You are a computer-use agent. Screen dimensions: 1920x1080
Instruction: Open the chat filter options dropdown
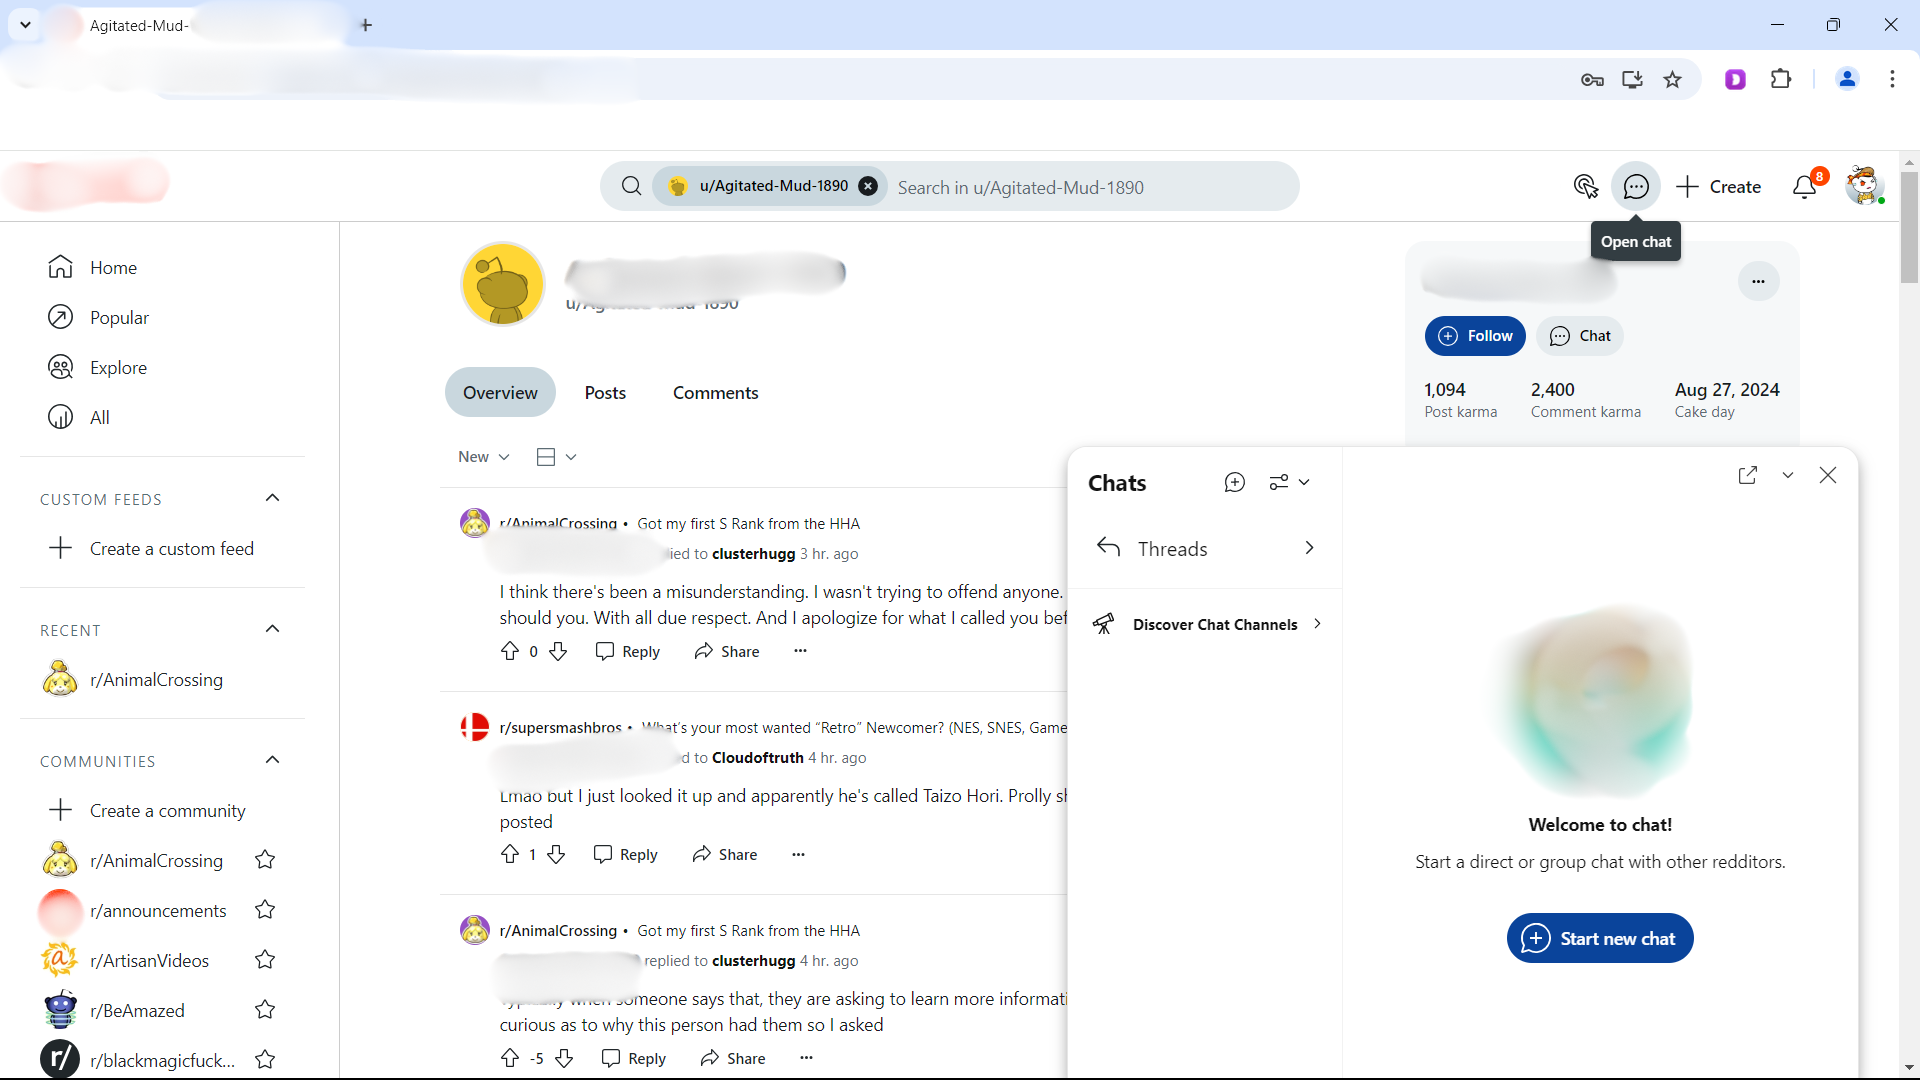tap(1289, 483)
